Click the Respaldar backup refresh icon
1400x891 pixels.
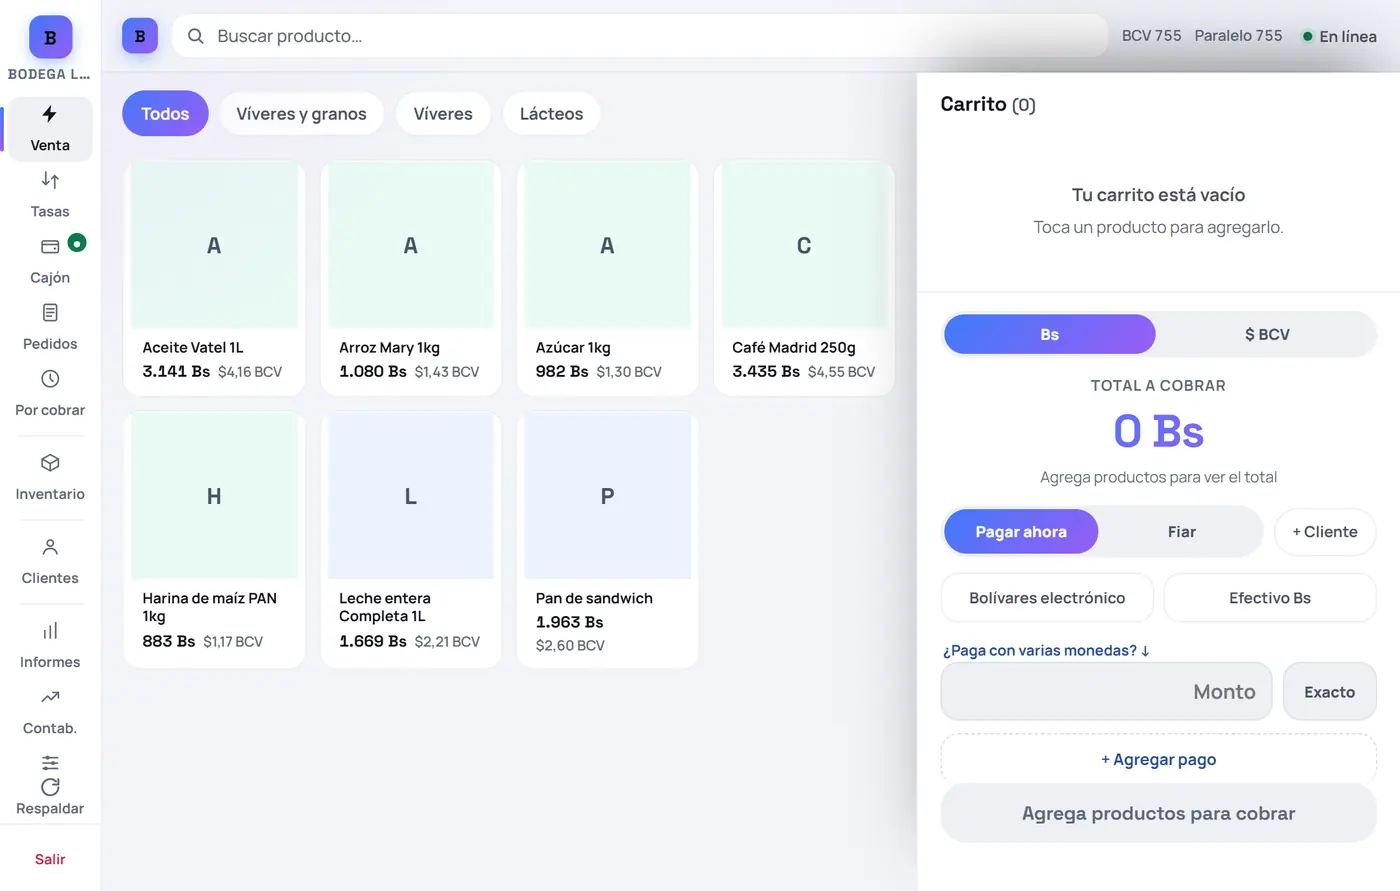pos(50,787)
